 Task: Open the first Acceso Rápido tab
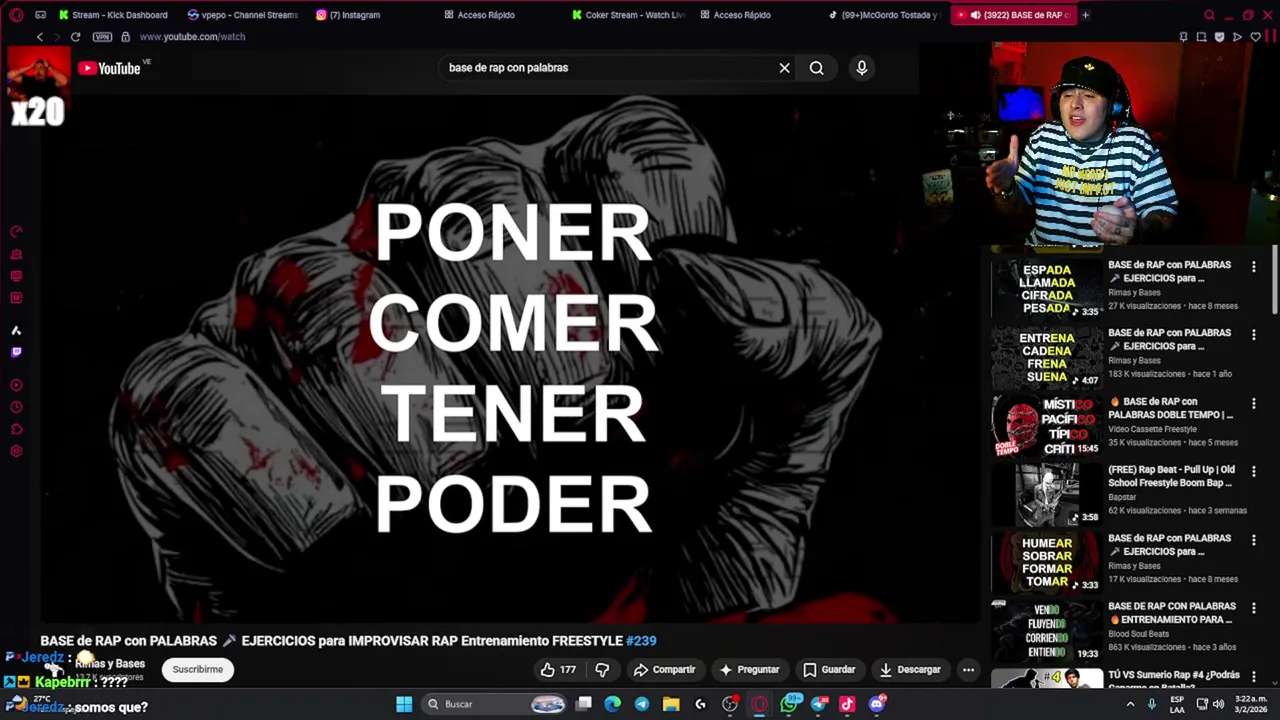tap(479, 15)
